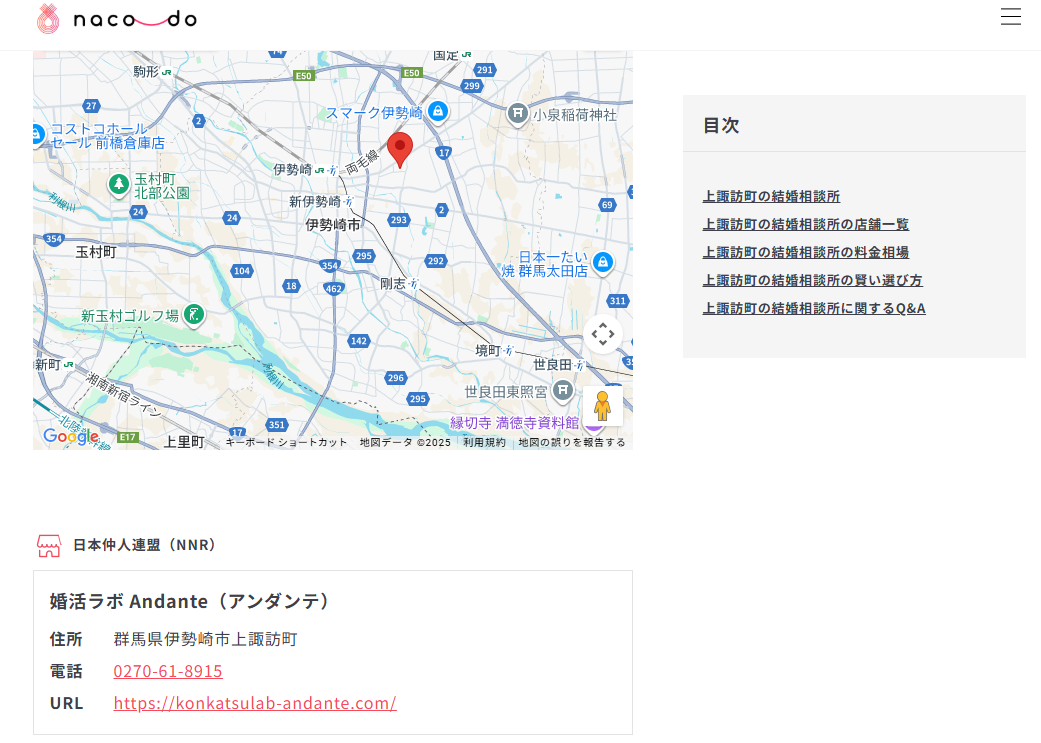The image size is (1041, 743).
Task: Click the Street View pegman icon
Action: pyautogui.click(x=602, y=405)
